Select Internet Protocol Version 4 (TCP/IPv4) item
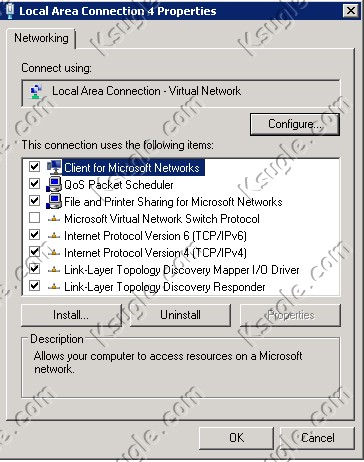Image resolution: width=364 pixels, height=462 pixels. (155, 253)
